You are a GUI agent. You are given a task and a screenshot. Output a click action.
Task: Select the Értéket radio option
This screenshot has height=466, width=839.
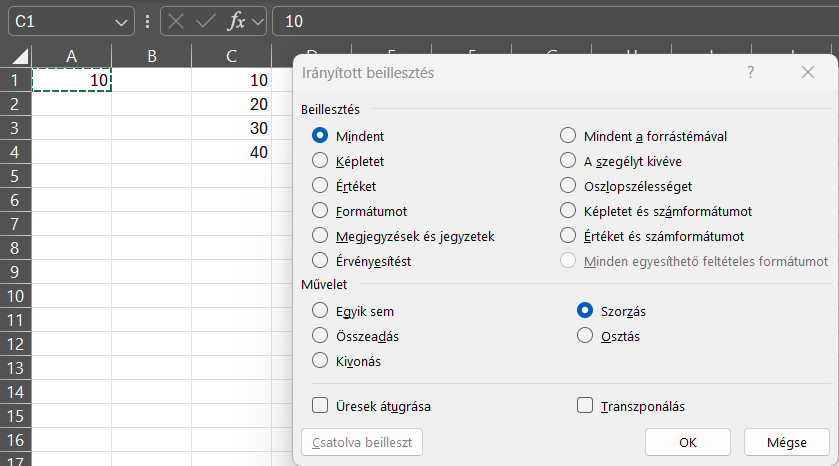pyautogui.click(x=320, y=186)
